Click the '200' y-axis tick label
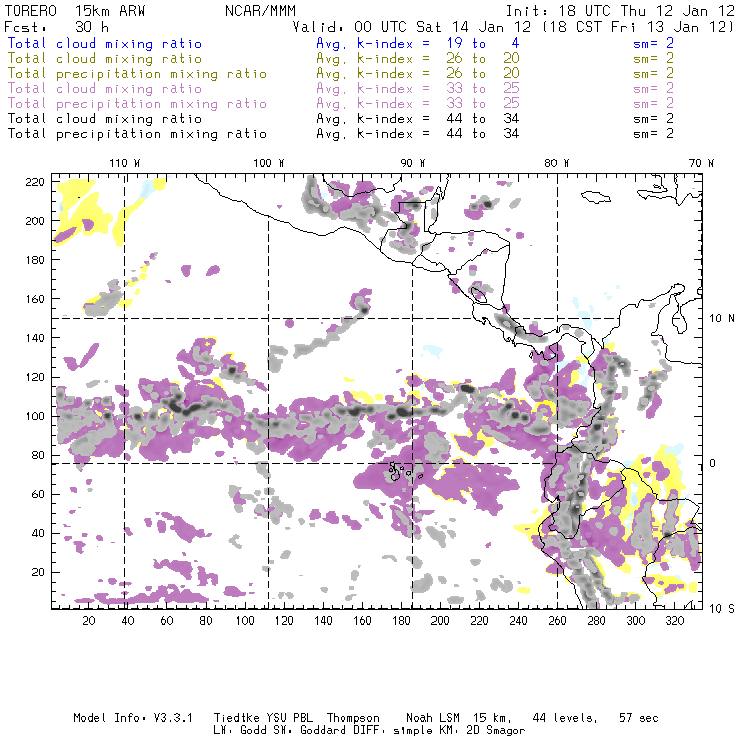This screenshot has height=740, width=740. tap(35, 221)
